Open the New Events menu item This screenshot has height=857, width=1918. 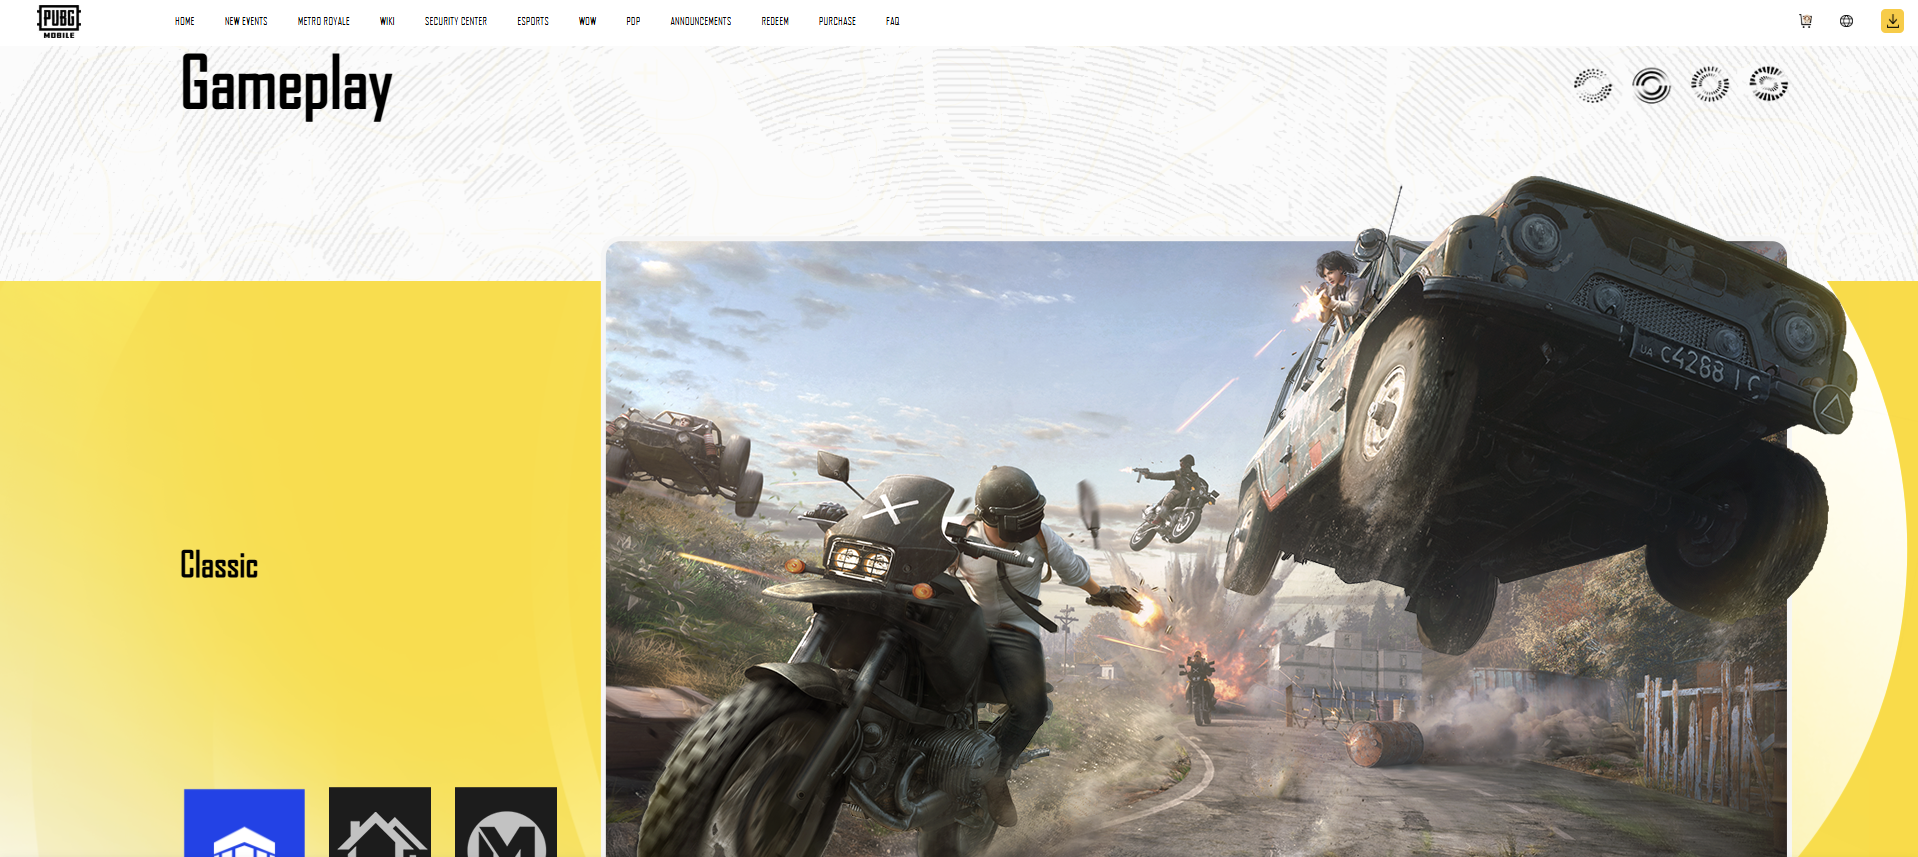pyautogui.click(x=246, y=21)
